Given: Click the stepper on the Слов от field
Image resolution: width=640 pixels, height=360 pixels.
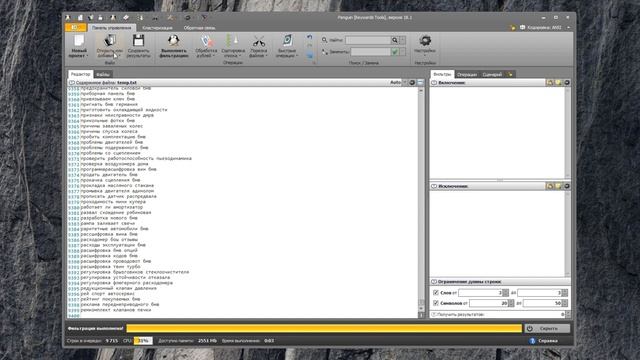Looking at the screenshot, I should [x=506, y=293].
